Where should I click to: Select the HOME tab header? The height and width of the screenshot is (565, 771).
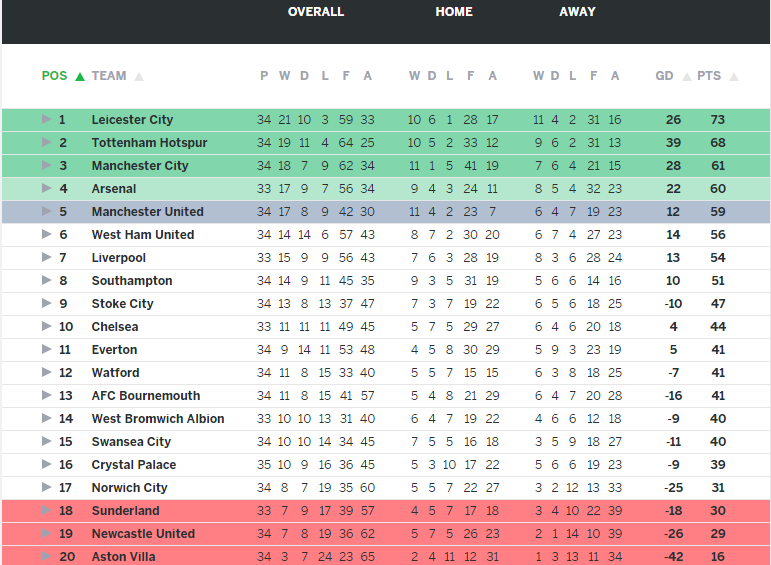click(x=454, y=12)
